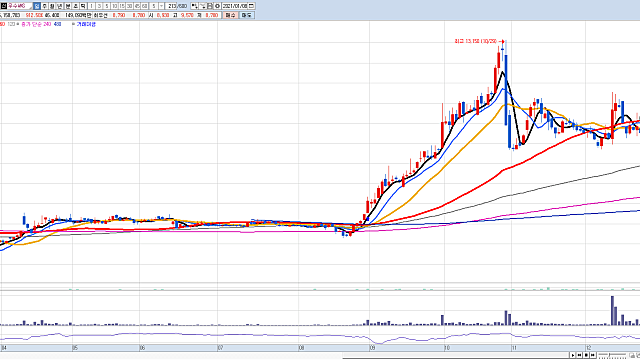Open the calendar date picker icon
The image size is (640, 360).
[x=251, y=6]
